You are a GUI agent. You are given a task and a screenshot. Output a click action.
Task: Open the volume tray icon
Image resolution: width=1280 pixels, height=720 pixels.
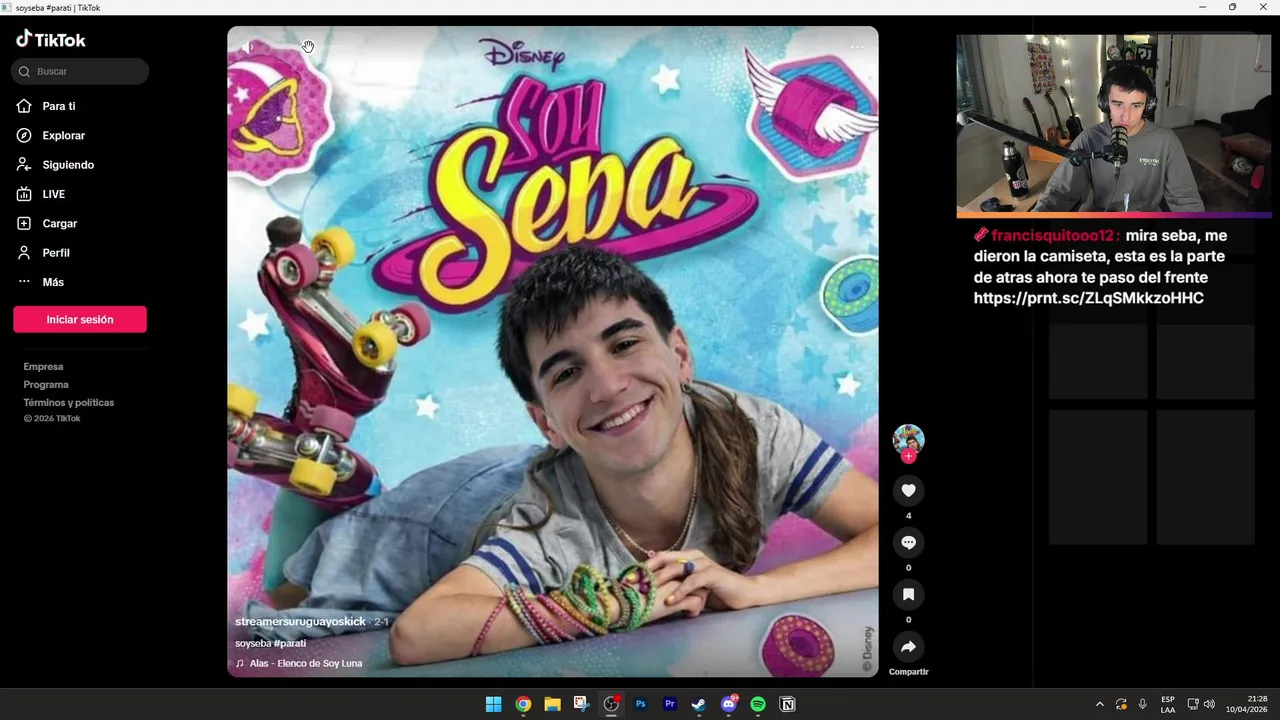(1209, 704)
